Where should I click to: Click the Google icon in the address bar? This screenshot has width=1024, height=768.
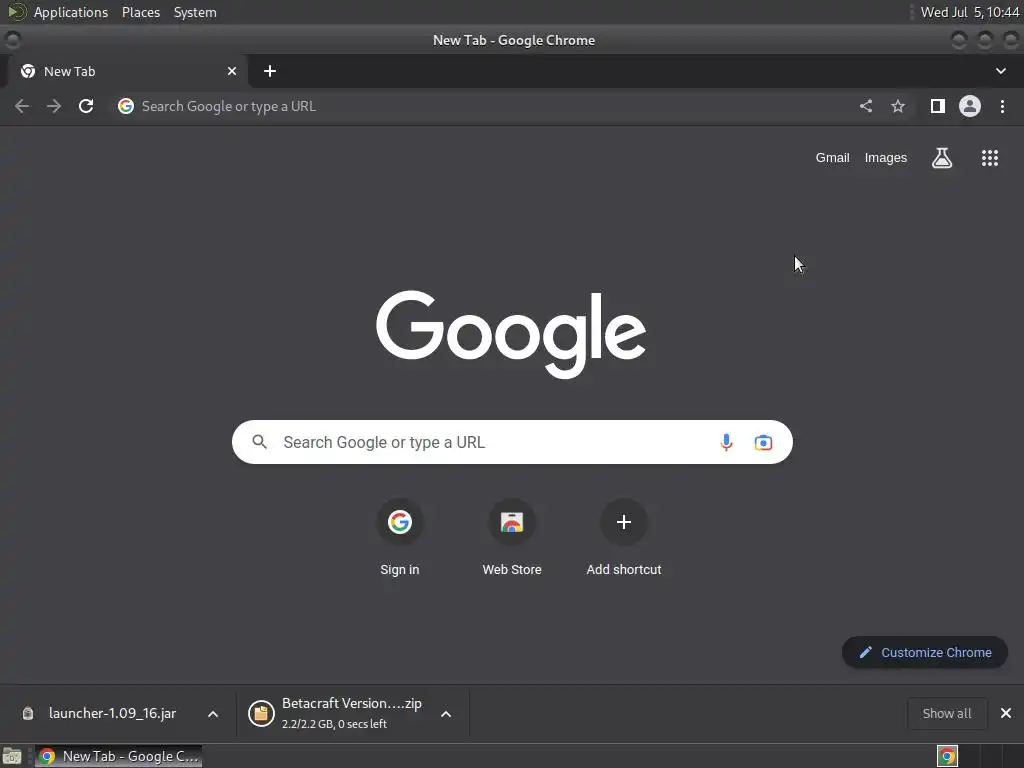(x=125, y=106)
